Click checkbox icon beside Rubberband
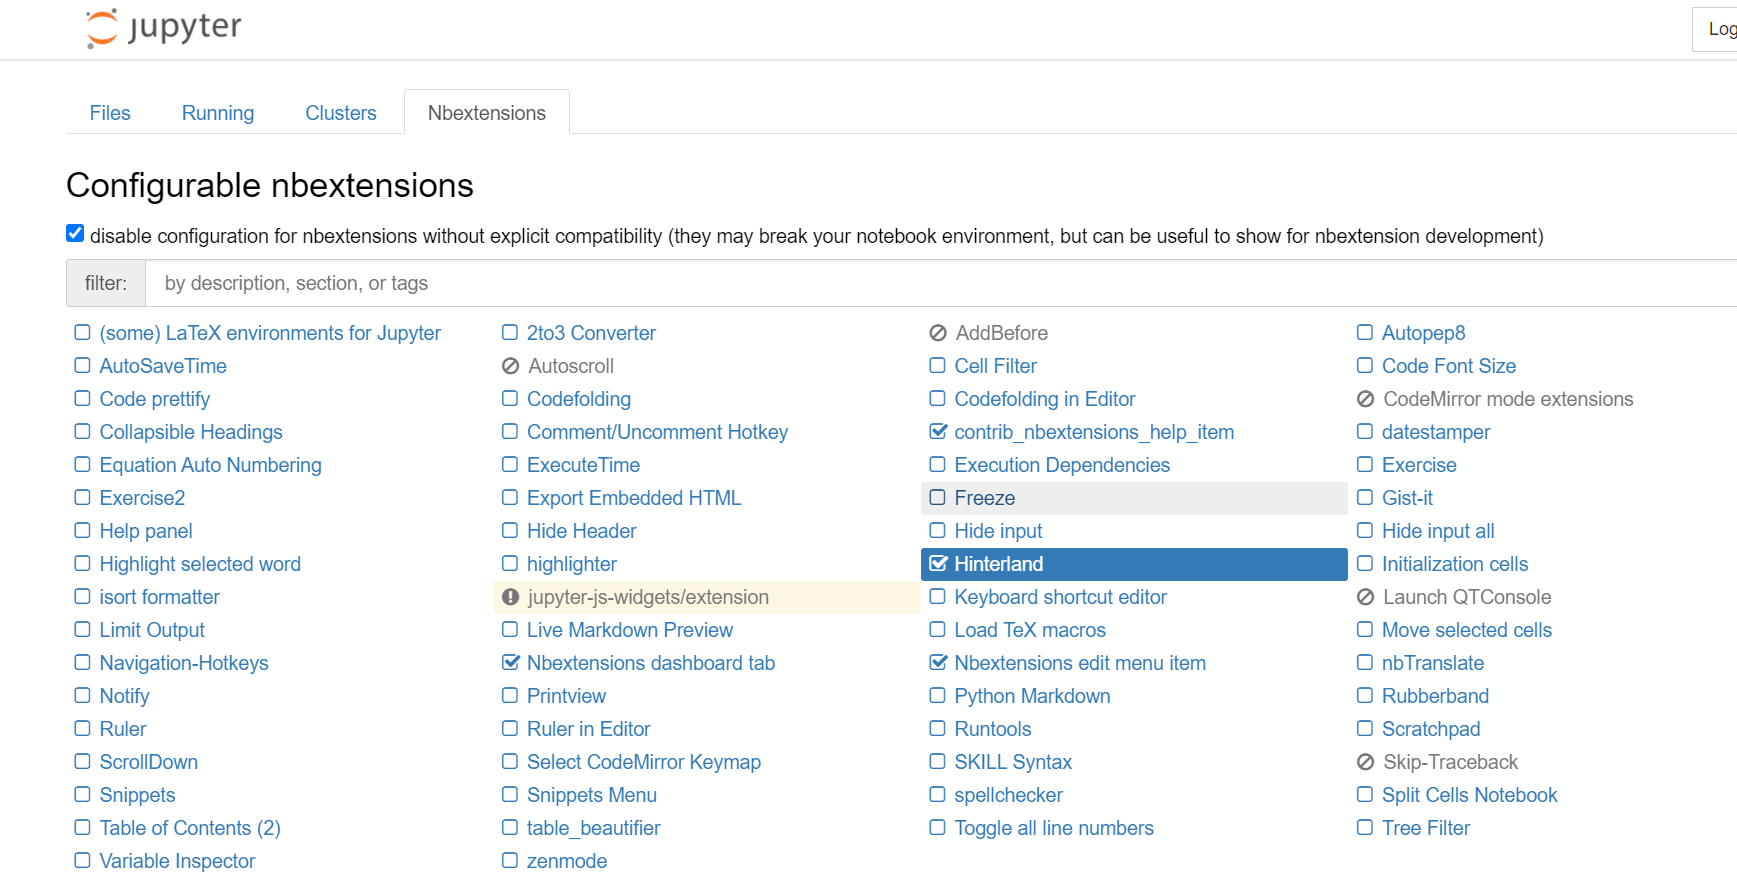Image resolution: width=1737 pixels, height=878 pixels. (1365, 695)
